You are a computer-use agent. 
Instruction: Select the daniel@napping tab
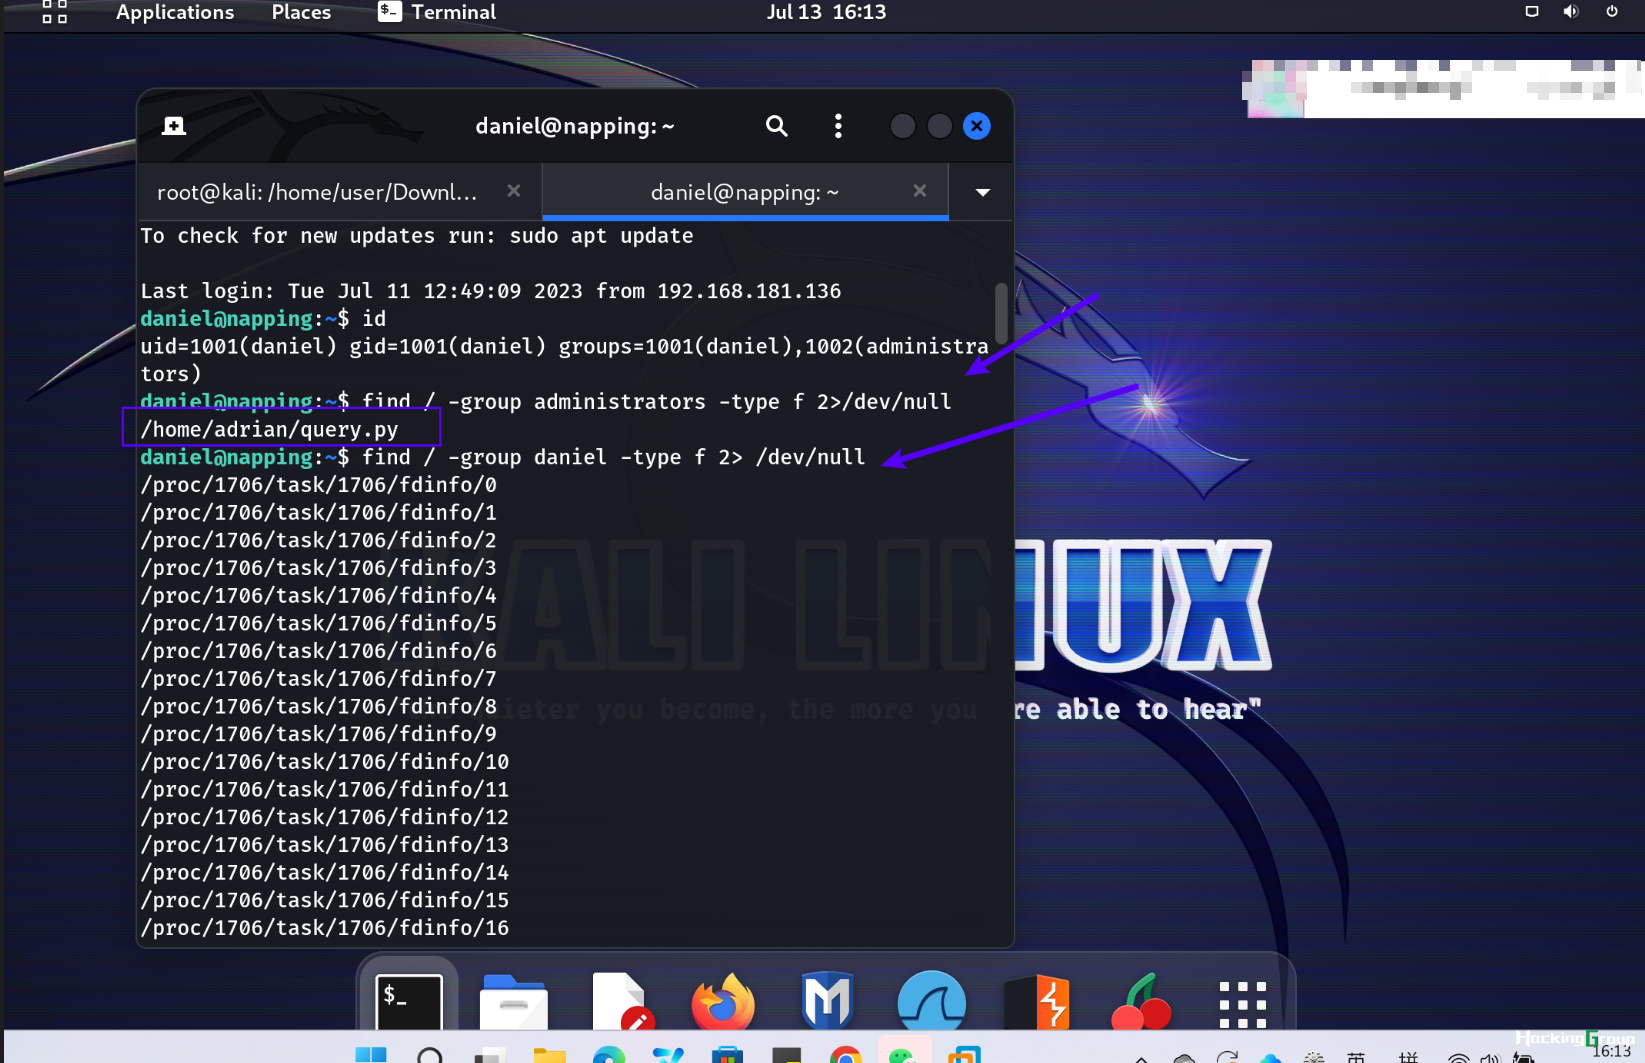coord(745,192)
